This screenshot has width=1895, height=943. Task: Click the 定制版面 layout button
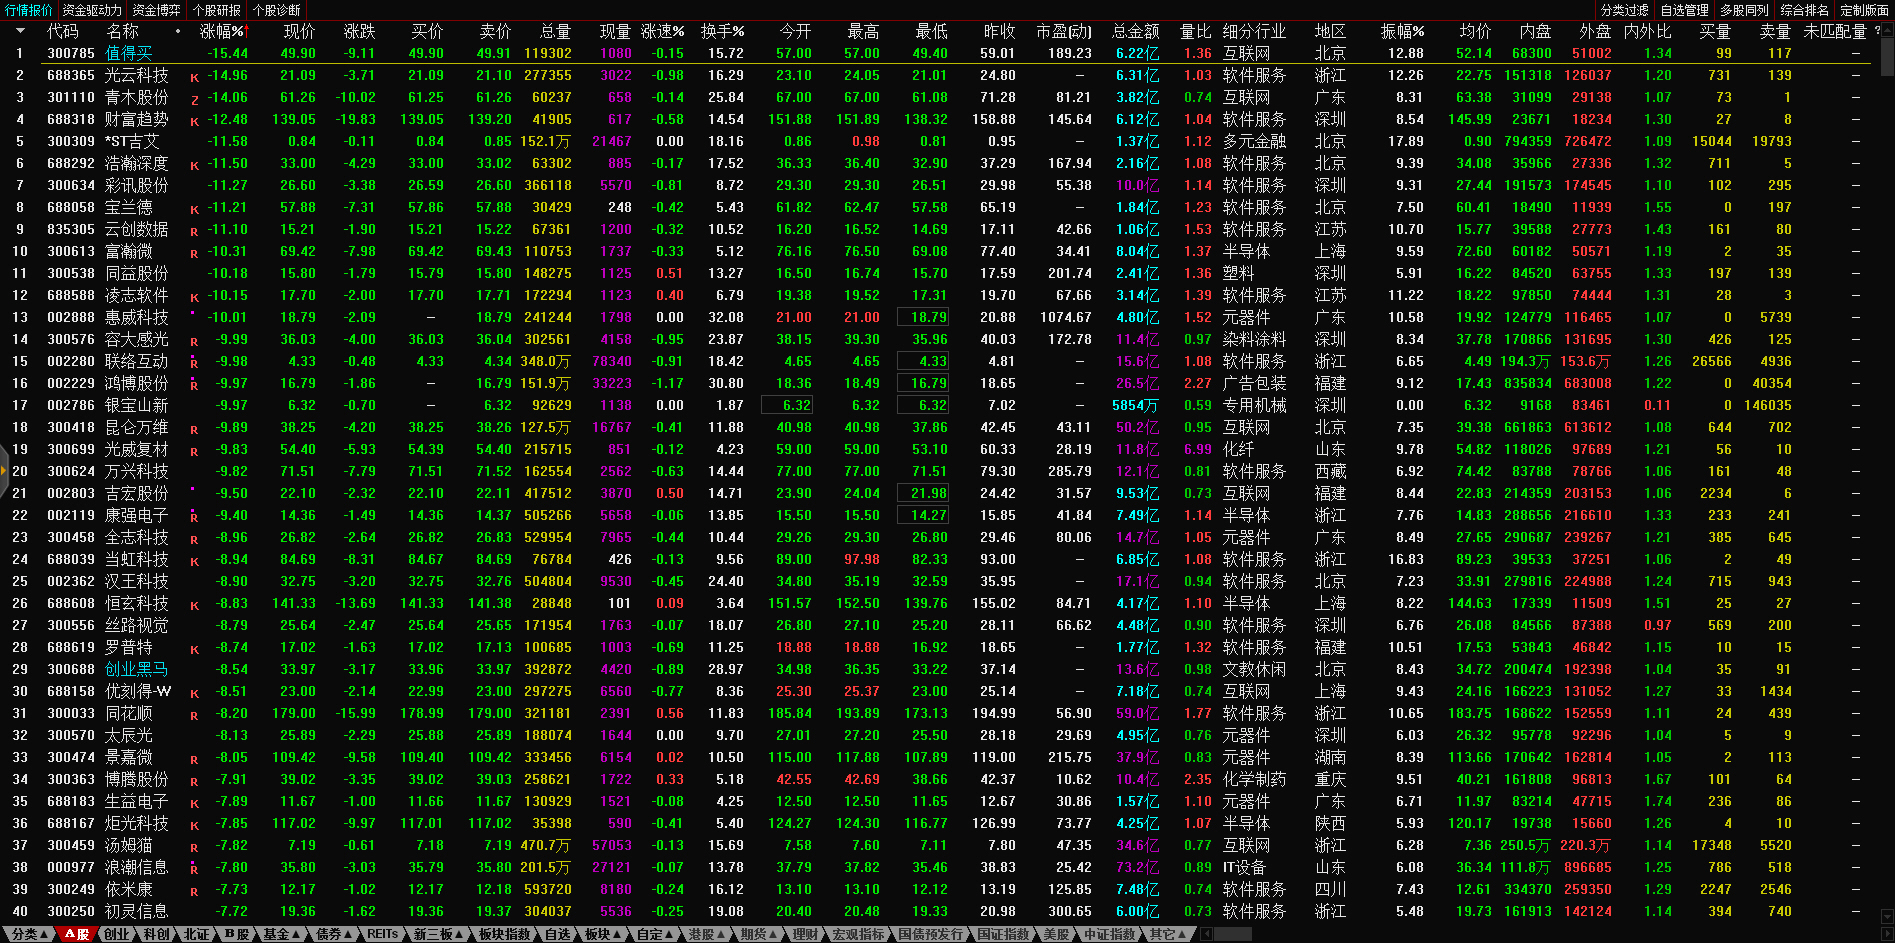point(1864,10)
